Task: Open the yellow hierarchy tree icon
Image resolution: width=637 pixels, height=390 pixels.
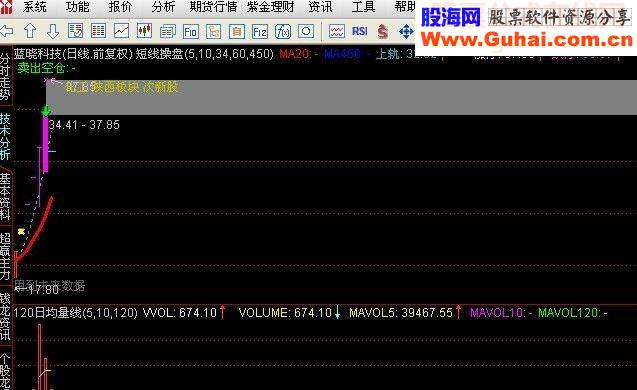Action: click(213, 31)
